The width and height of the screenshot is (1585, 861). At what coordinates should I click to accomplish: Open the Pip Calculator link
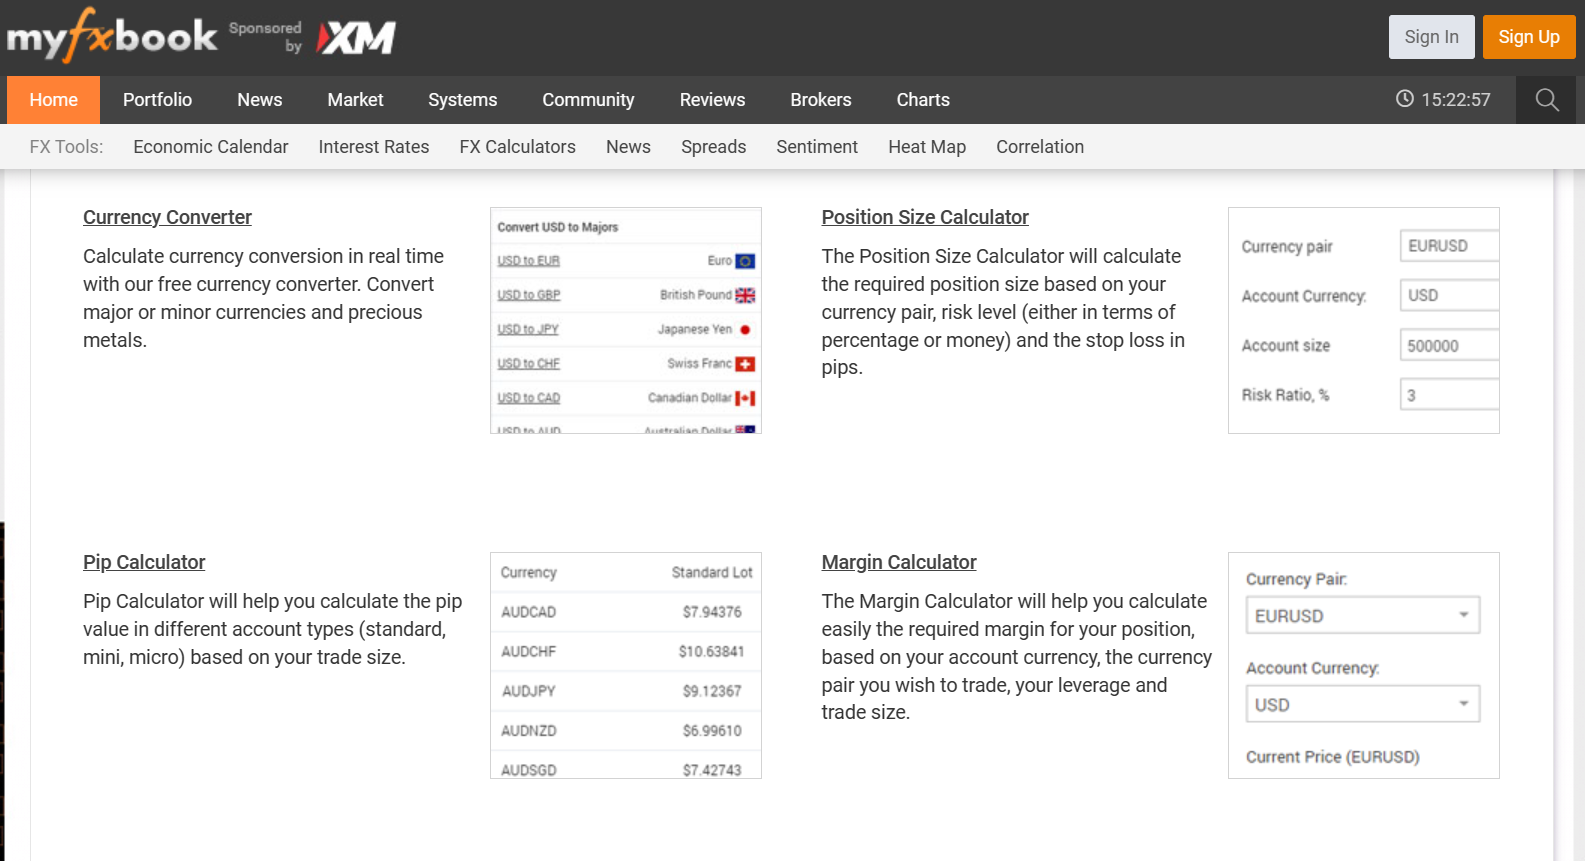[144, 562]
